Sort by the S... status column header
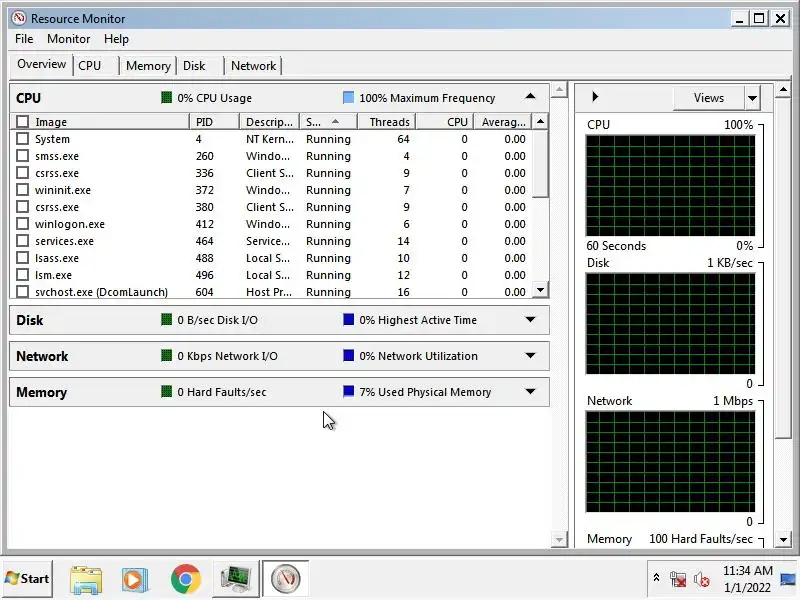 pos(328,121)
